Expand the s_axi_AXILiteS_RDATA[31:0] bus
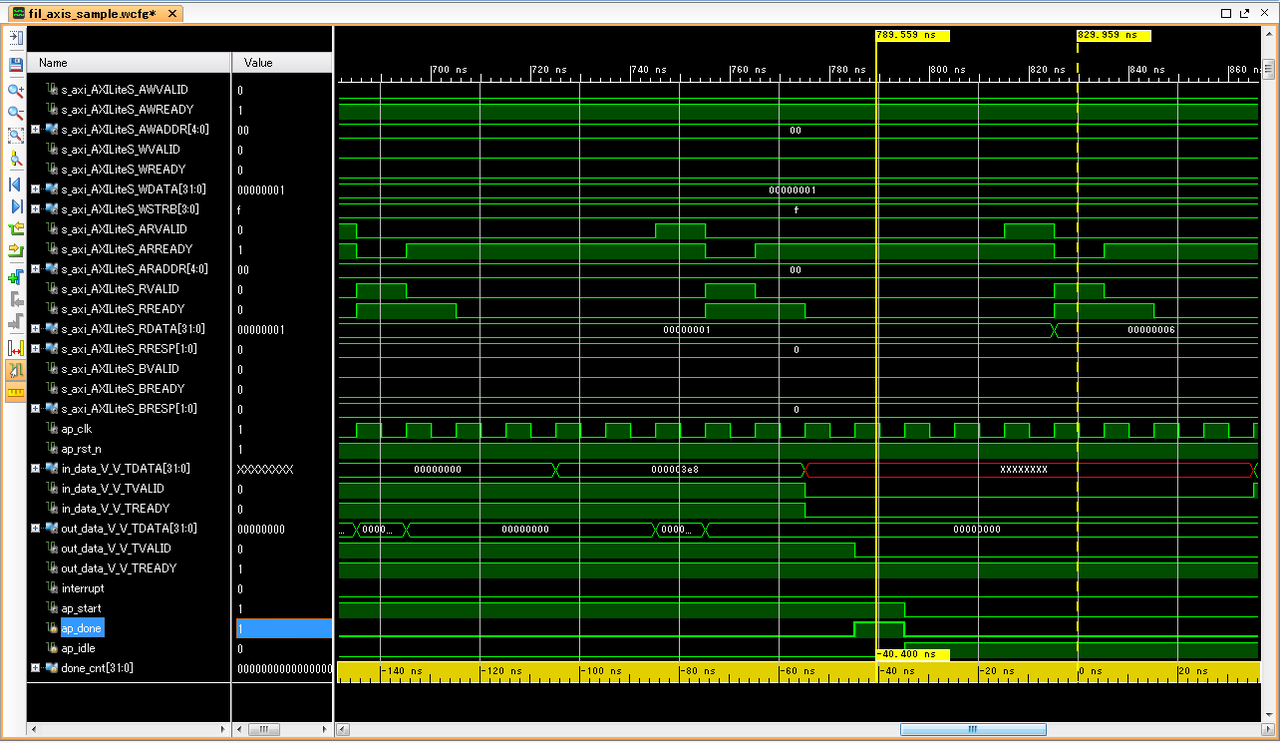The image size is (1280, 743). (35, 329)
